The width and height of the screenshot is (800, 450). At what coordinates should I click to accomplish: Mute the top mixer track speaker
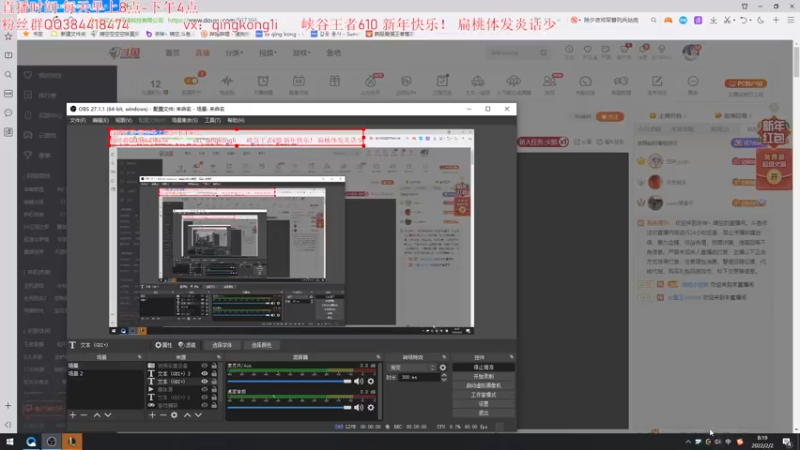(359, 381)
